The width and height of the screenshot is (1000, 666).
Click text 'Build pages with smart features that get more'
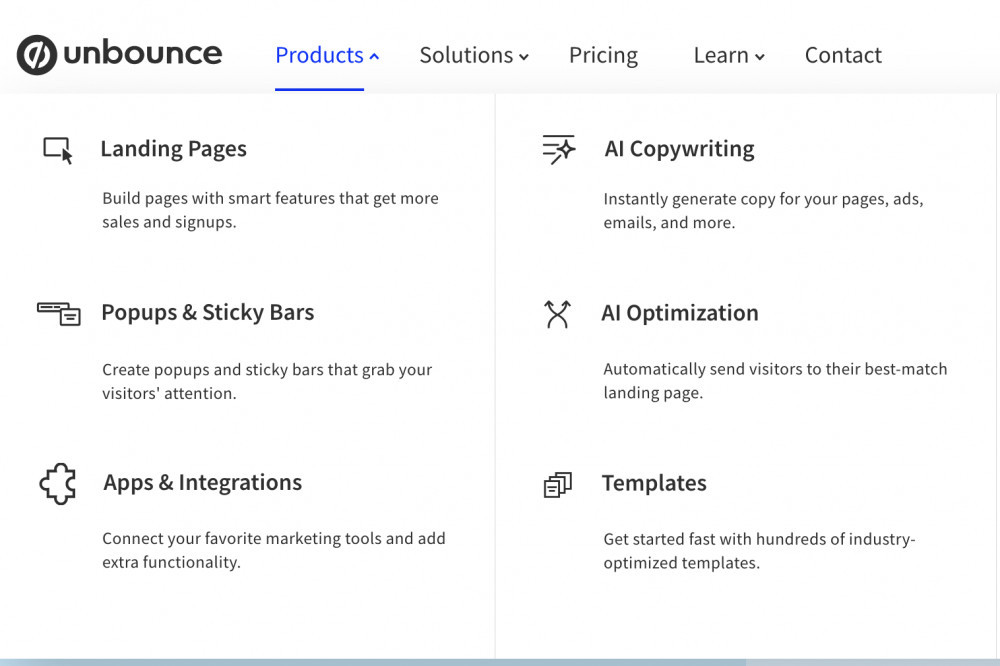tap(270, 198)
